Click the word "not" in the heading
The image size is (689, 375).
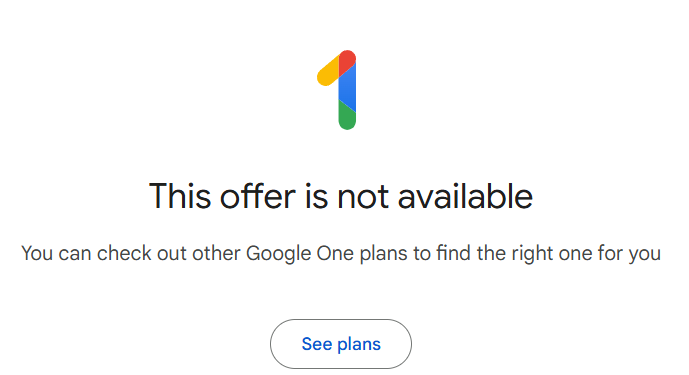click(363, 196)
